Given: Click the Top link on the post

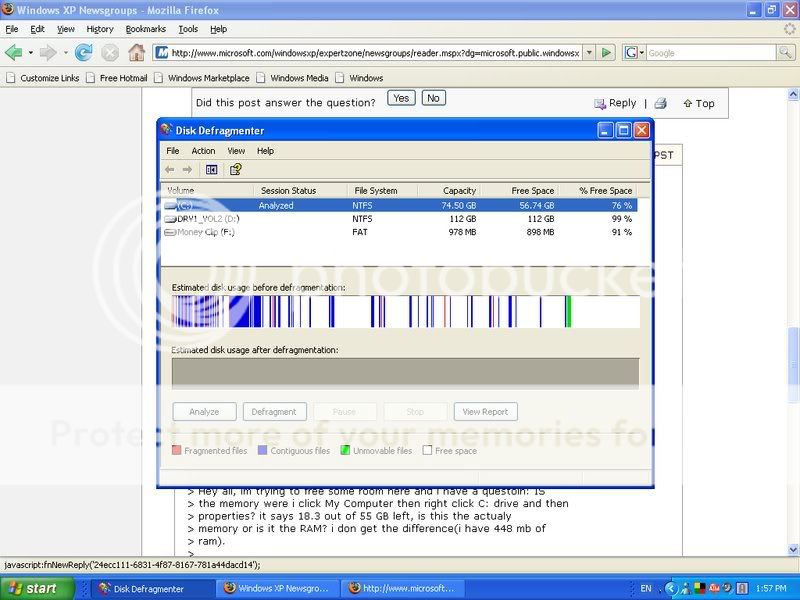Looking at the screenshot, I should pyautogui.click(x=698, y=104).
